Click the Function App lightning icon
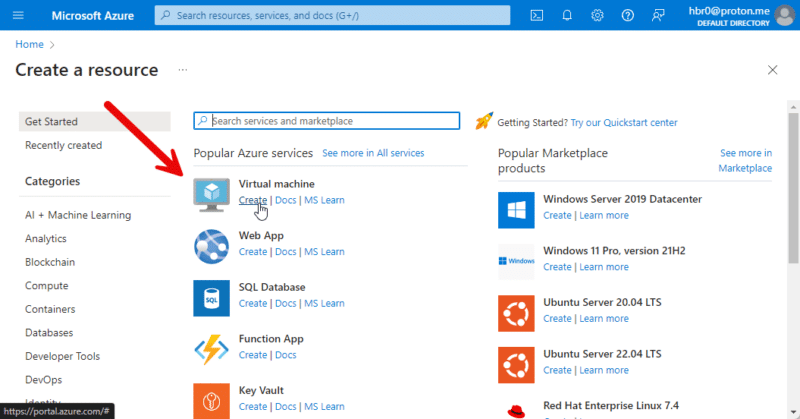800x419 pixels. [212, 348]
